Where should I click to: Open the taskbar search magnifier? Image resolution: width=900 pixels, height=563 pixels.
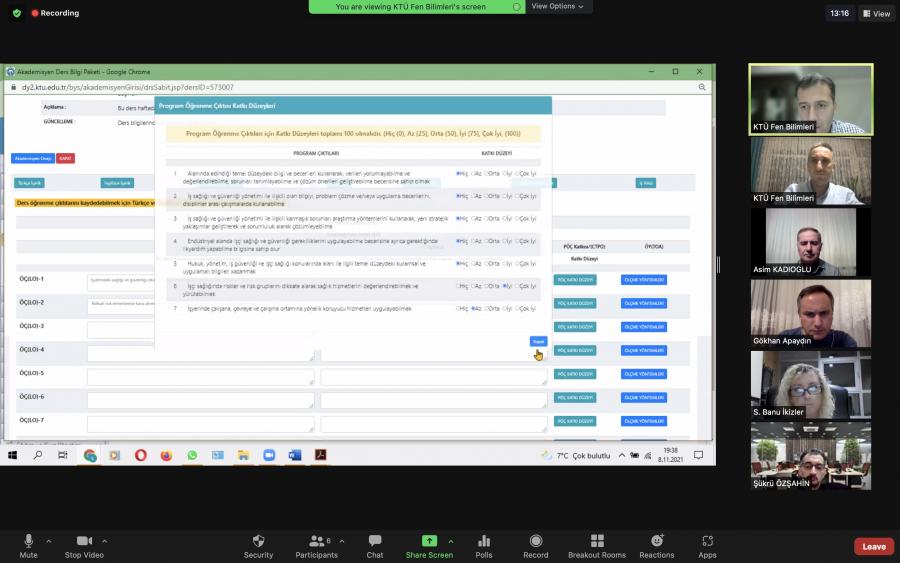38,455
